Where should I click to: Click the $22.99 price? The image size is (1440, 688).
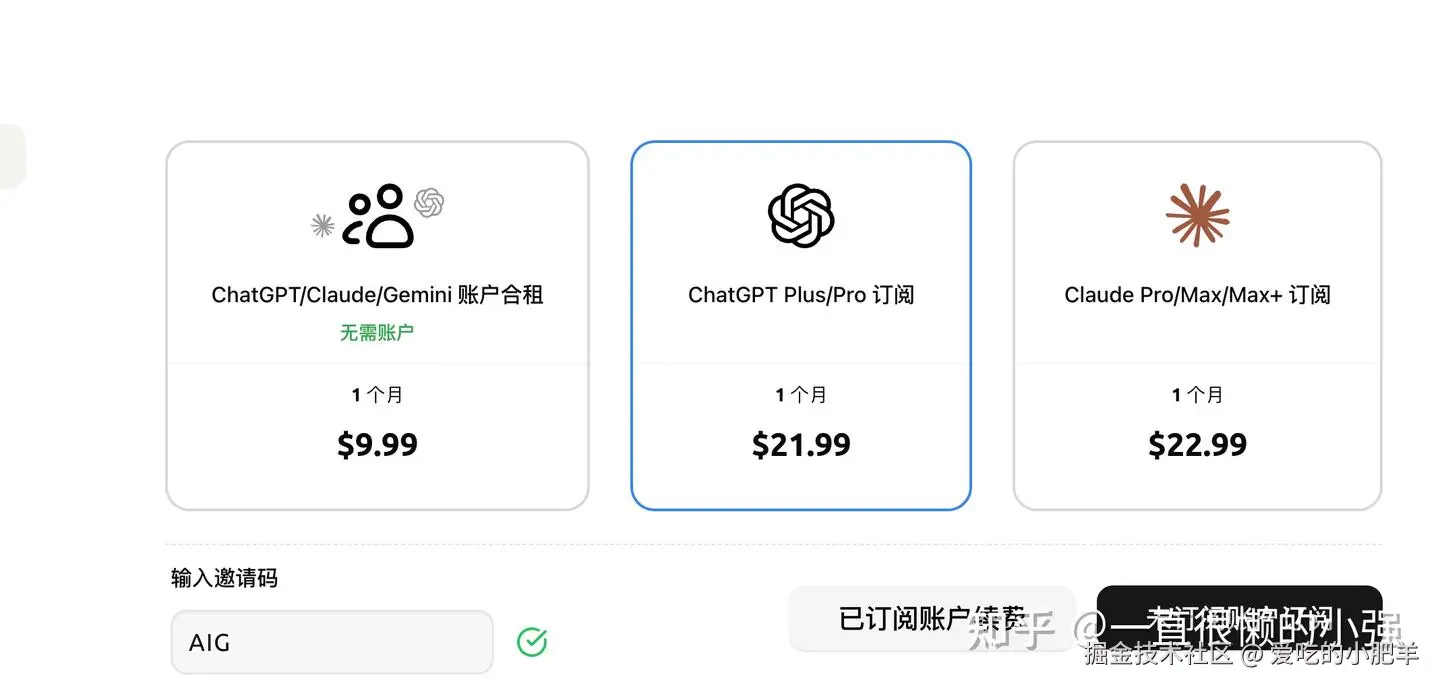point(1197,444)
